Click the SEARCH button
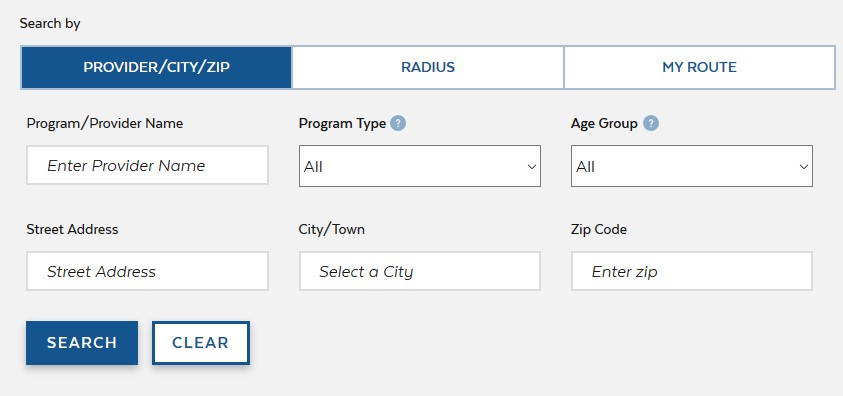843x396 pixels. [82, 343]
